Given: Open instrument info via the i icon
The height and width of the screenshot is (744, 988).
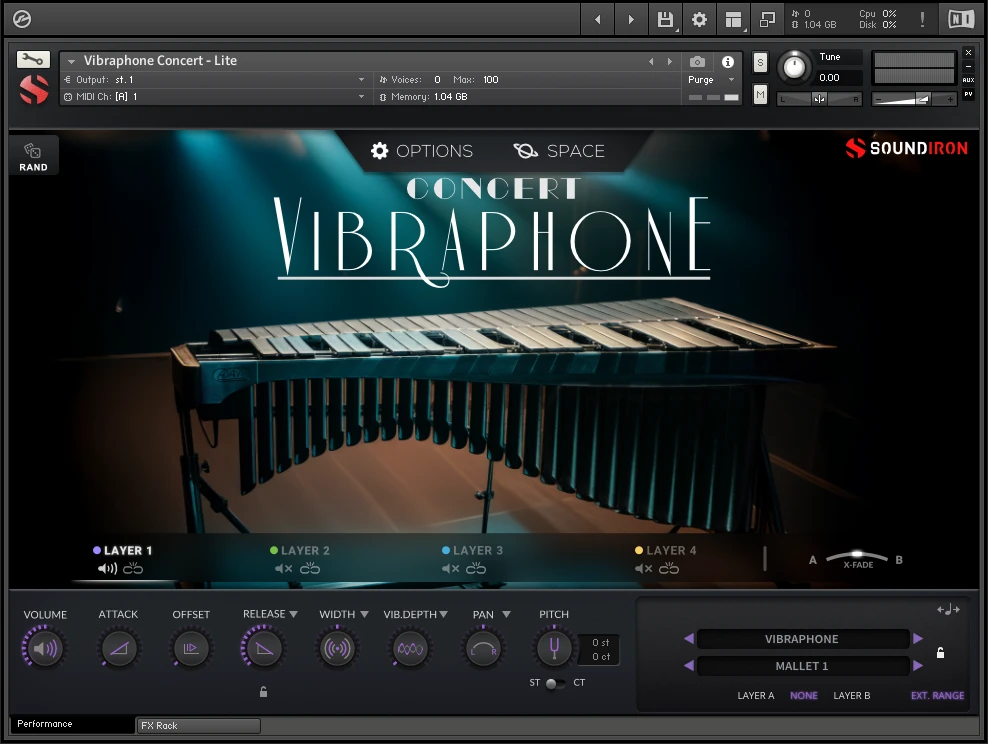Looking at the screenshot, I should point(728,61).
